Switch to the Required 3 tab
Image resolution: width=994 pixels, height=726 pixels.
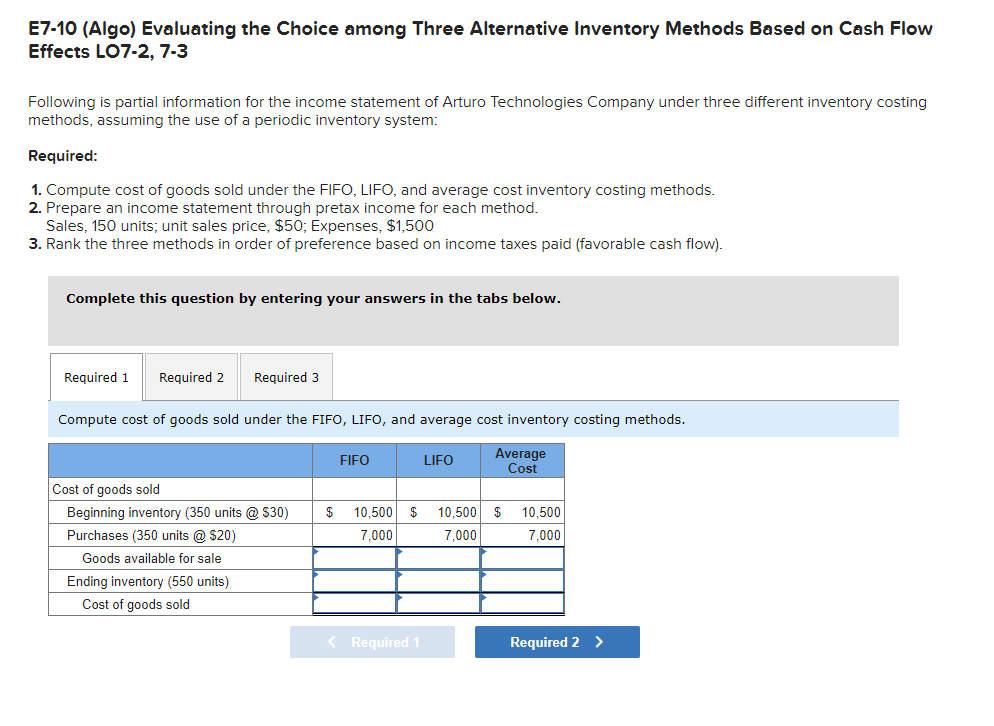[x=286, y=377]
